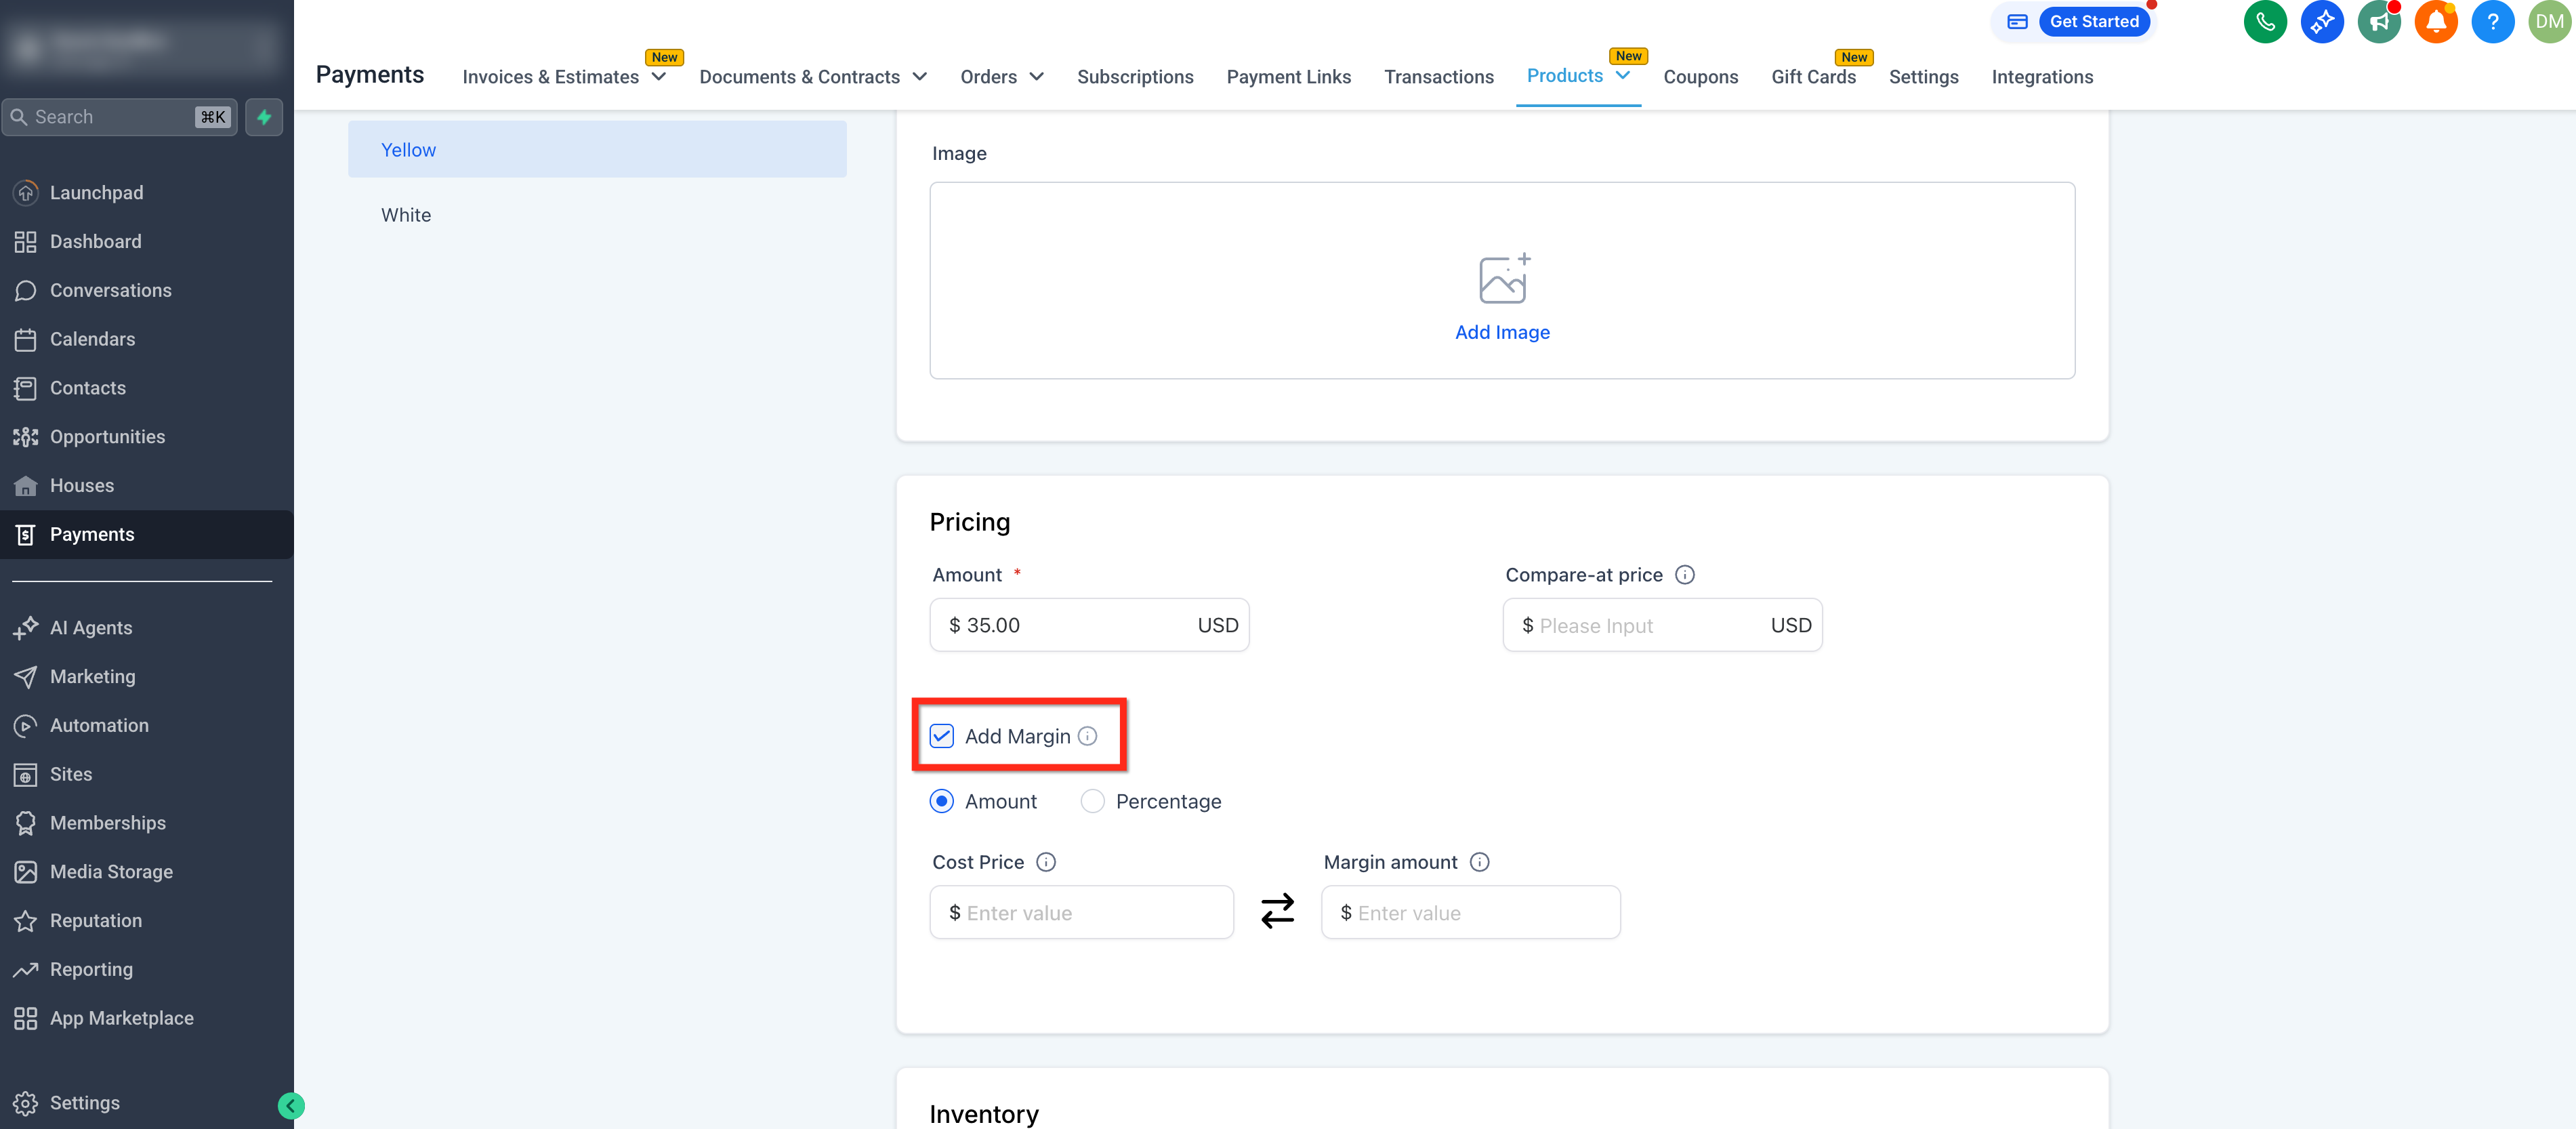The image size is (2576, 1129).
Task: Select the White variant in list
Action: pos(406,215)
